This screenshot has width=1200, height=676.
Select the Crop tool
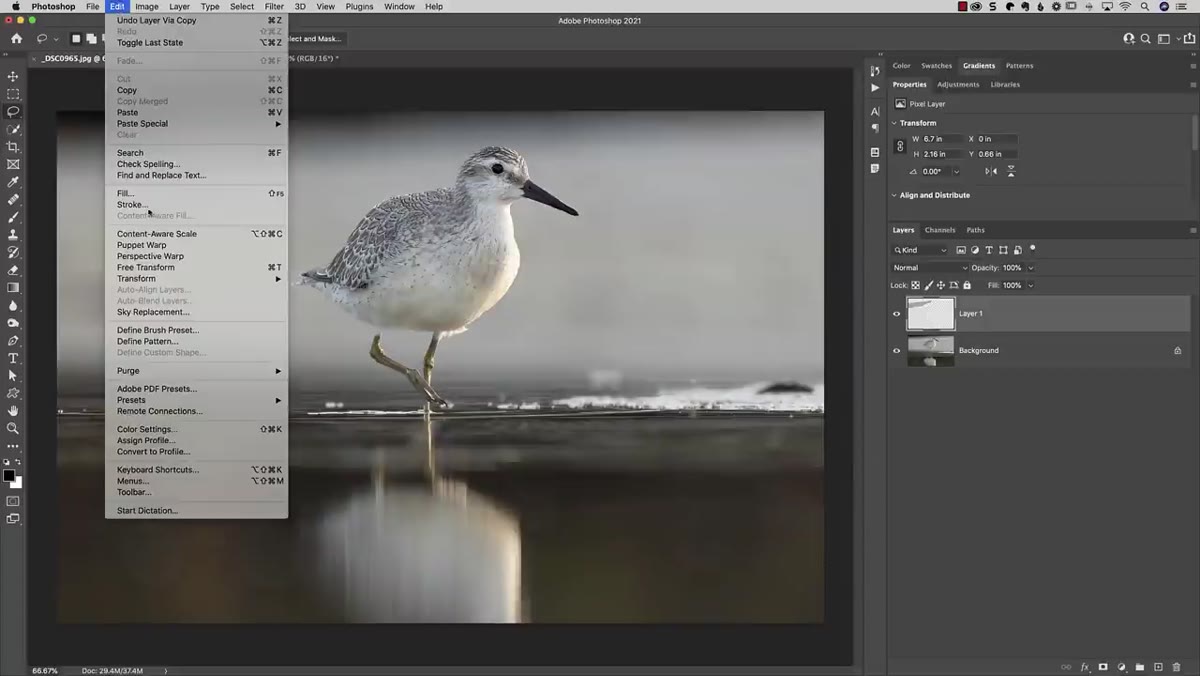pyautogui.click(x=13, y=147)
